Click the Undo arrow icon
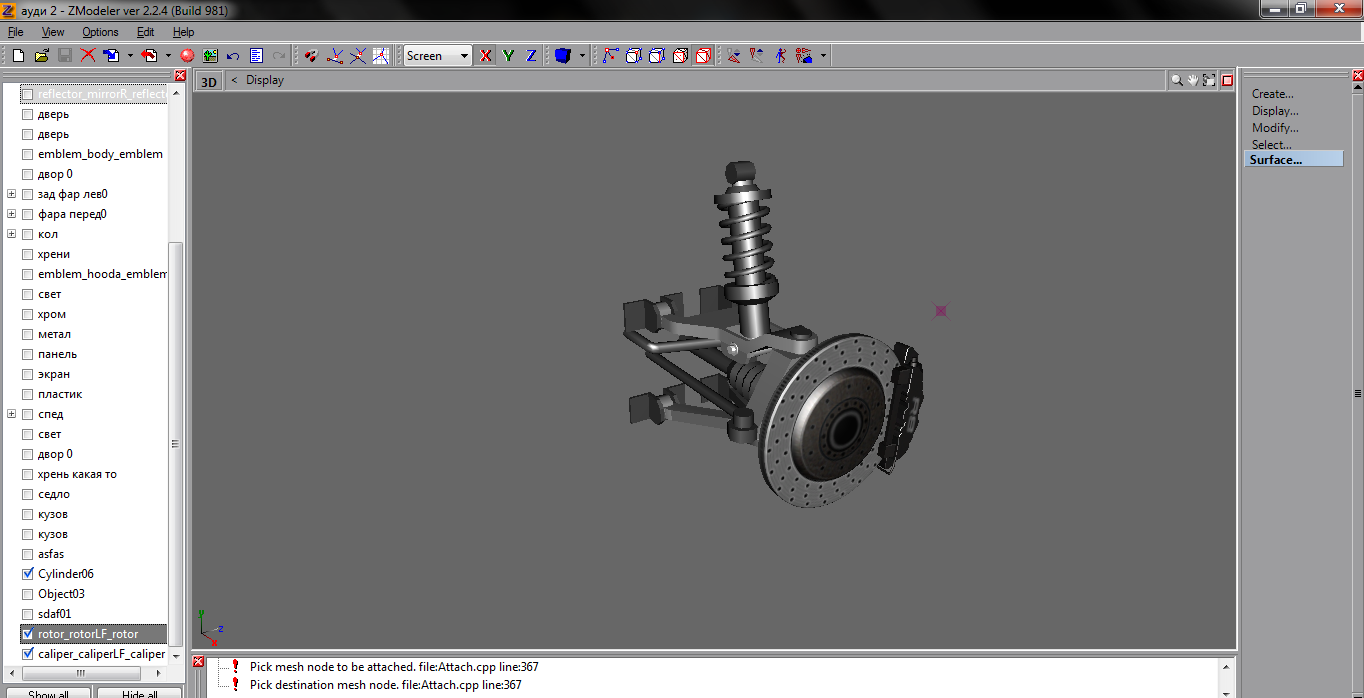This screenshot has height=698, width=1364. coord(233,56)
